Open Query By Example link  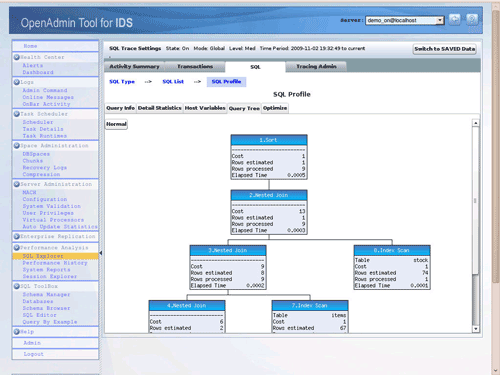click(x=50, y=322)
